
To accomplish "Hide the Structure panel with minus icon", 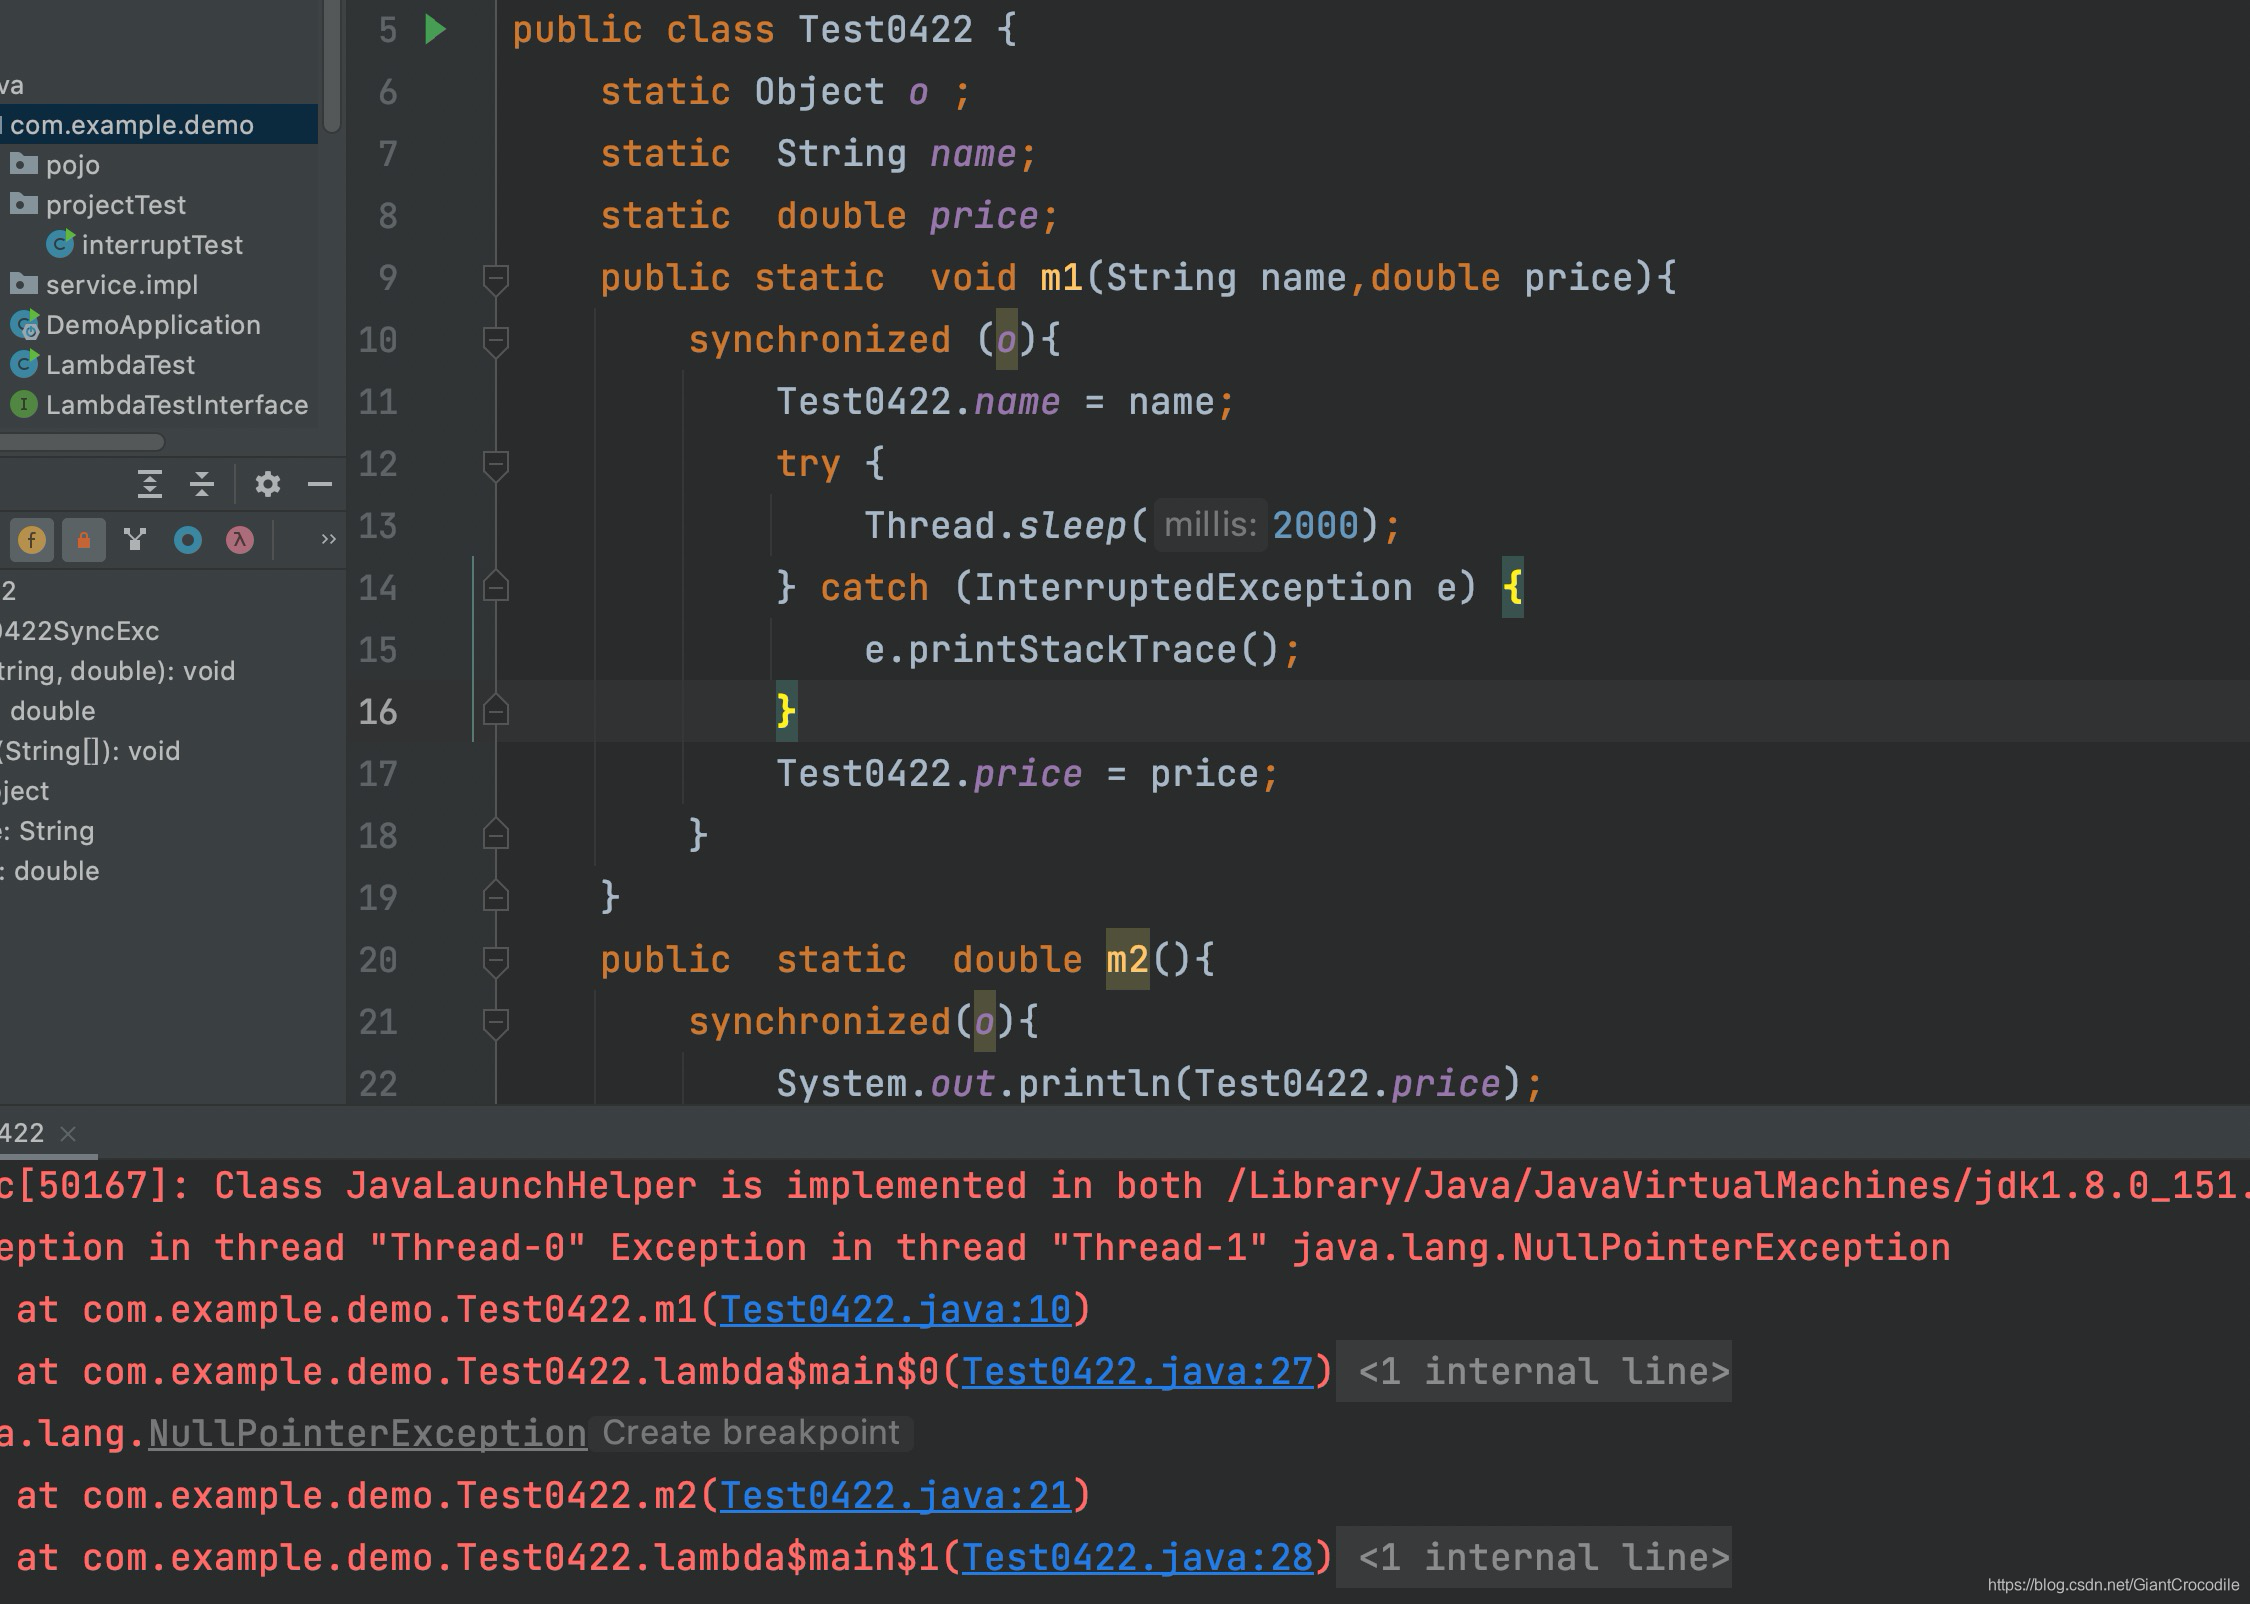I will point(320,485).
